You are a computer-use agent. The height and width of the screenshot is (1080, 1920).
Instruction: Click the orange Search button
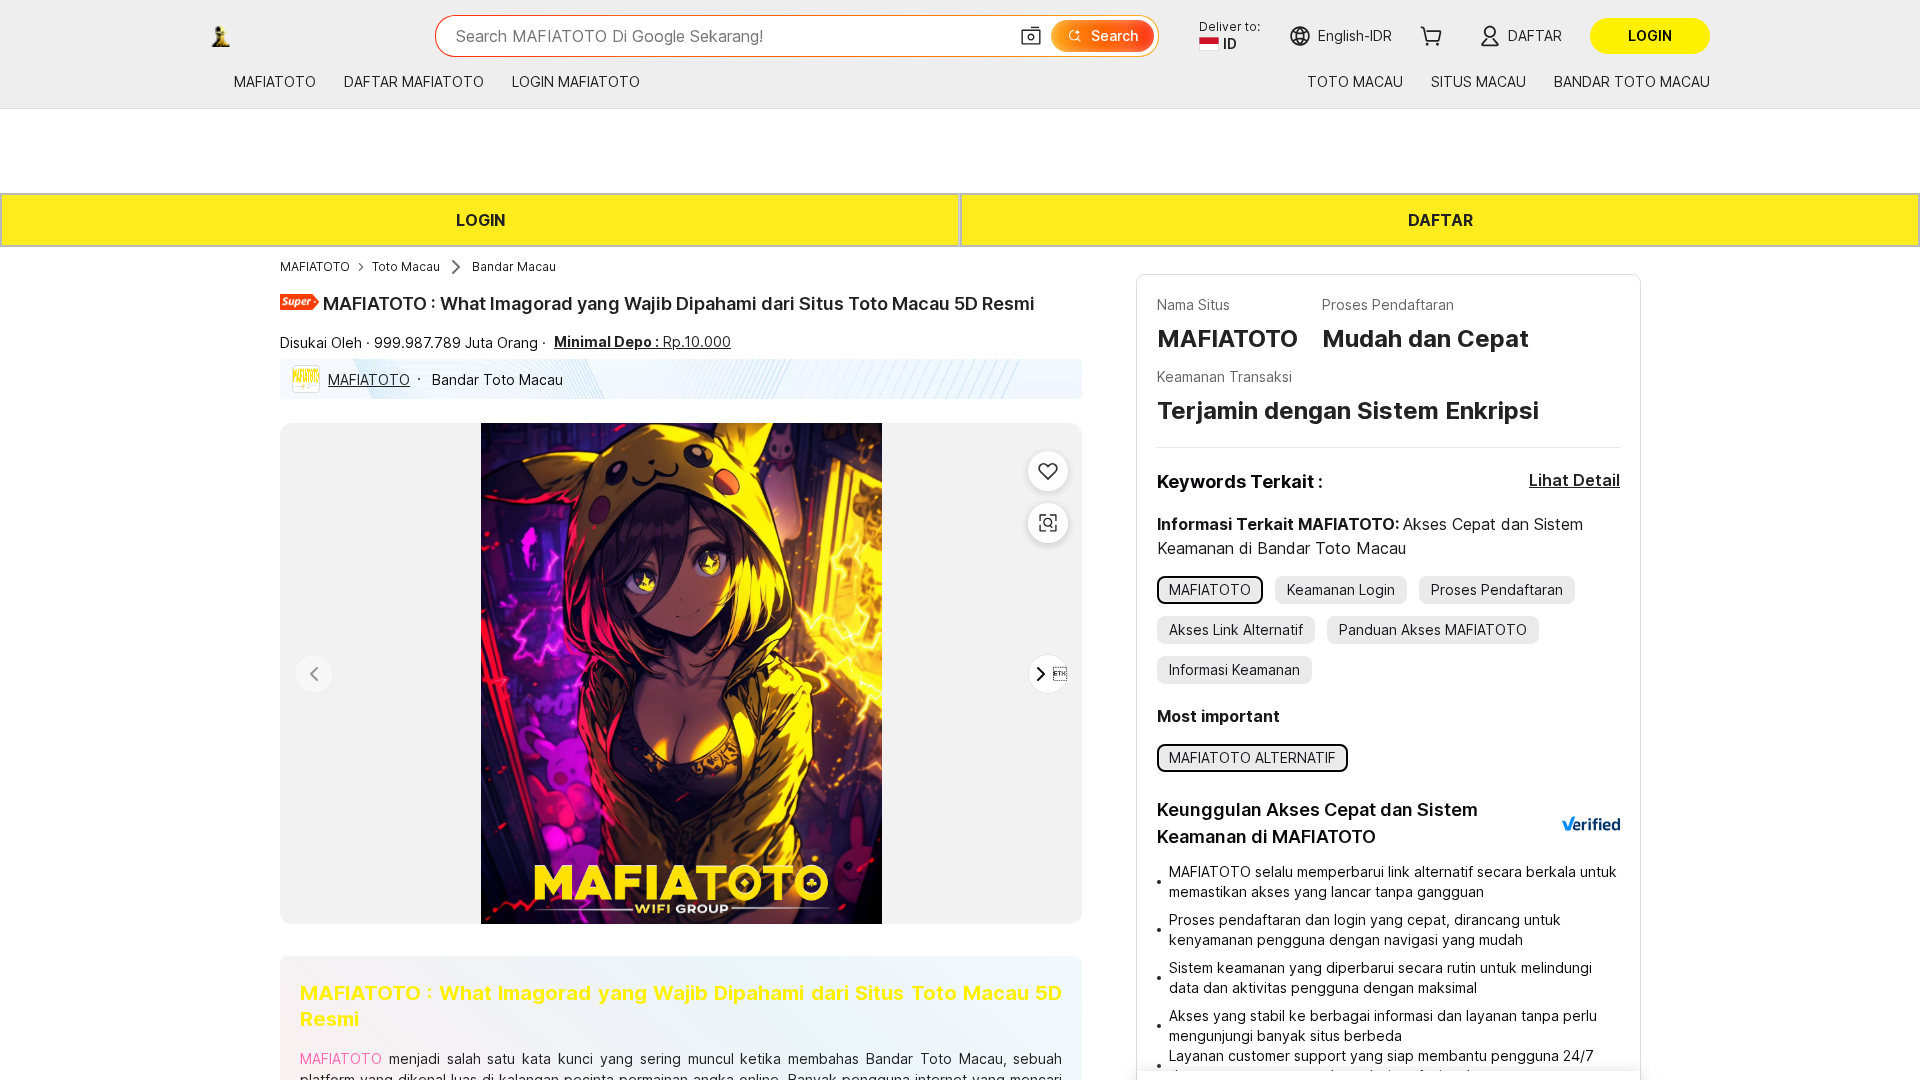click(1102, 36)
